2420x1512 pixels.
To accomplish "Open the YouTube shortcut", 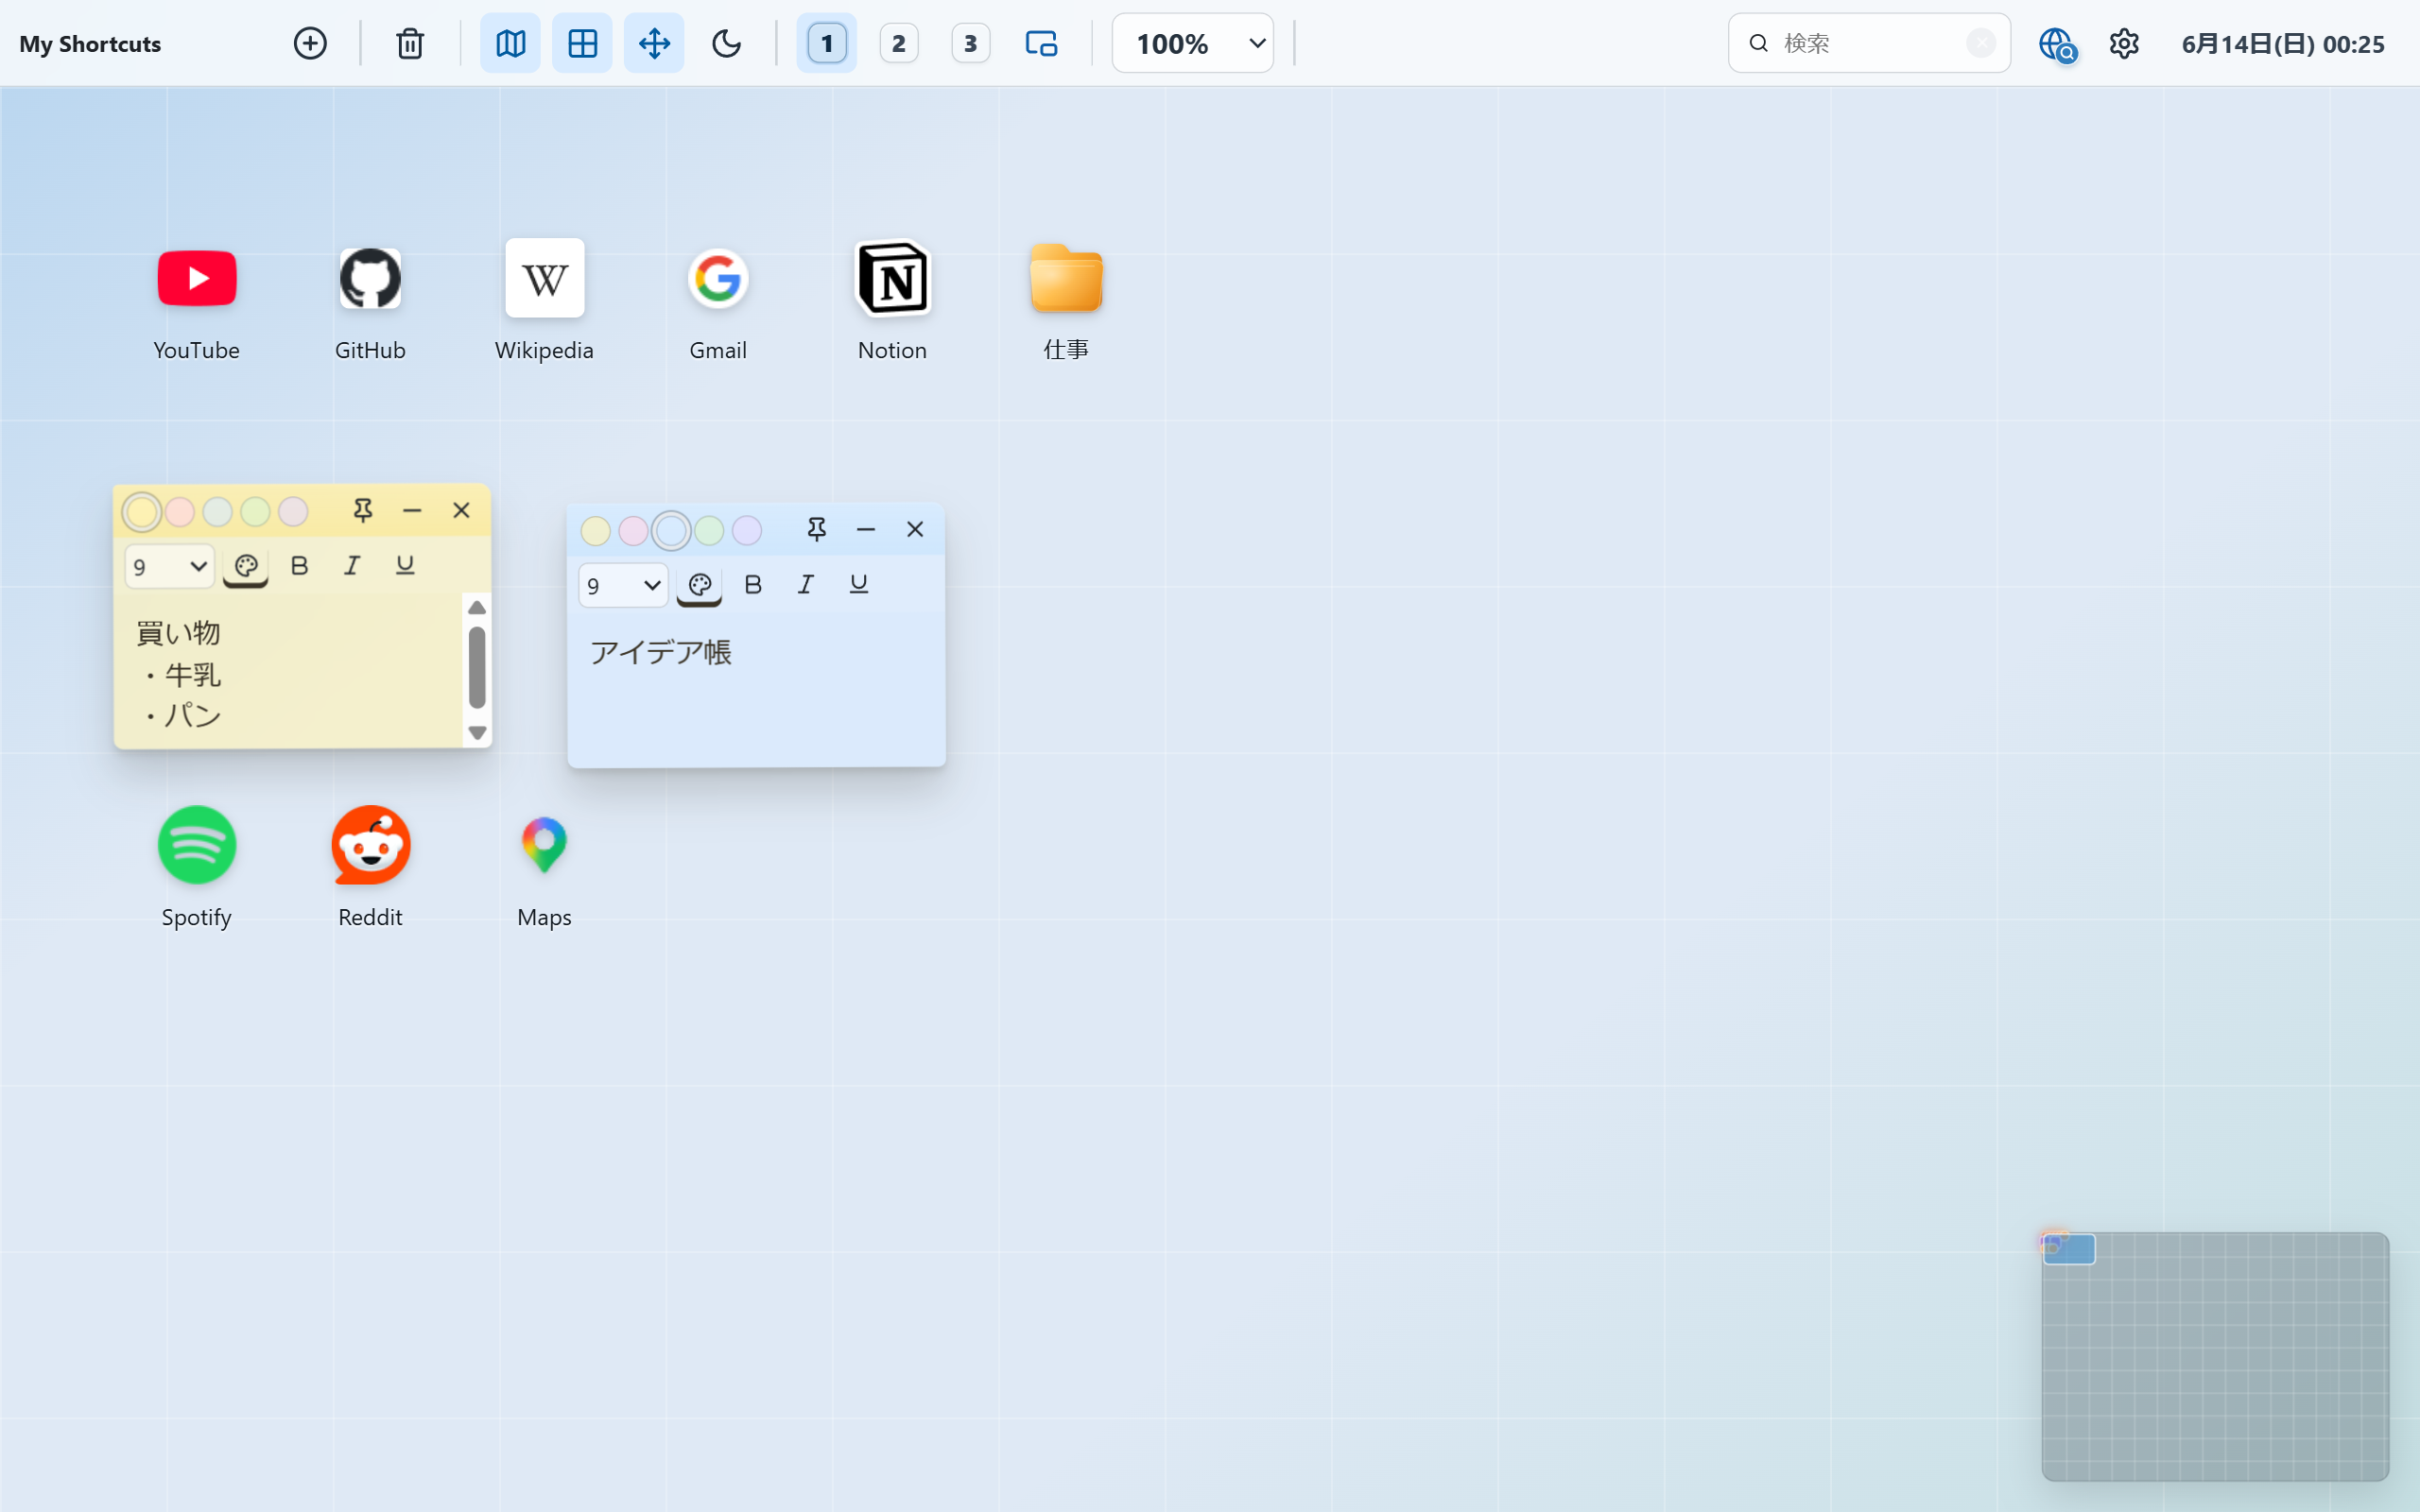I will click(x=197, y=278).
